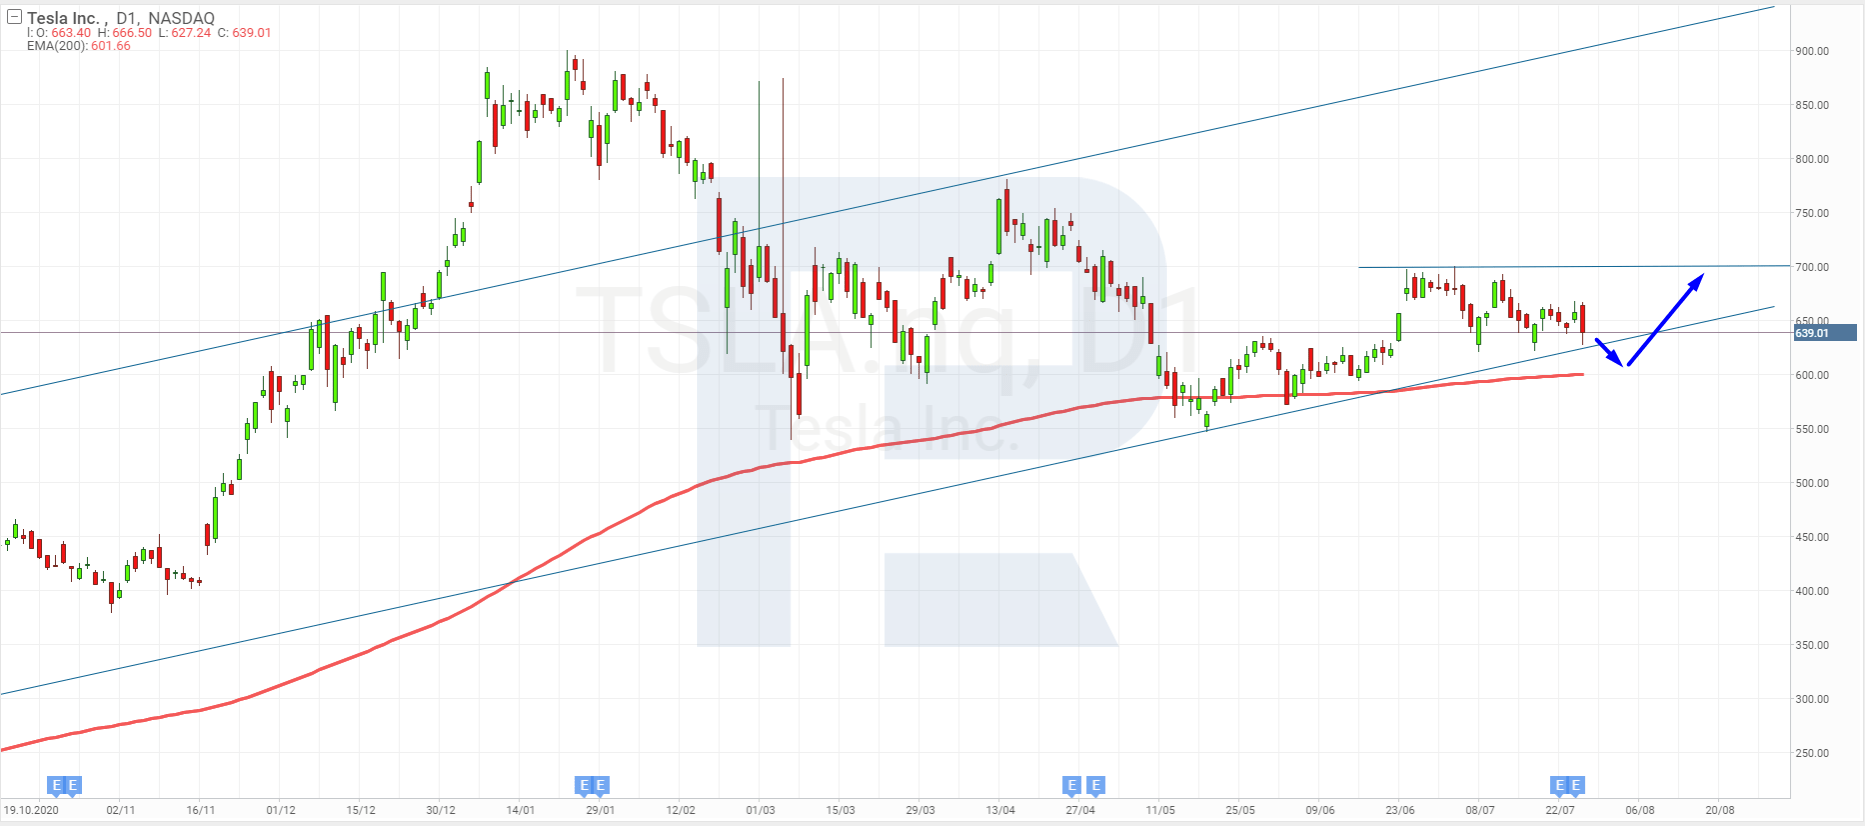The width and height of the screenshot is (1865, 826).
Task: Open the E event marker above 19.10.2020 end
Action: point(56,785)
